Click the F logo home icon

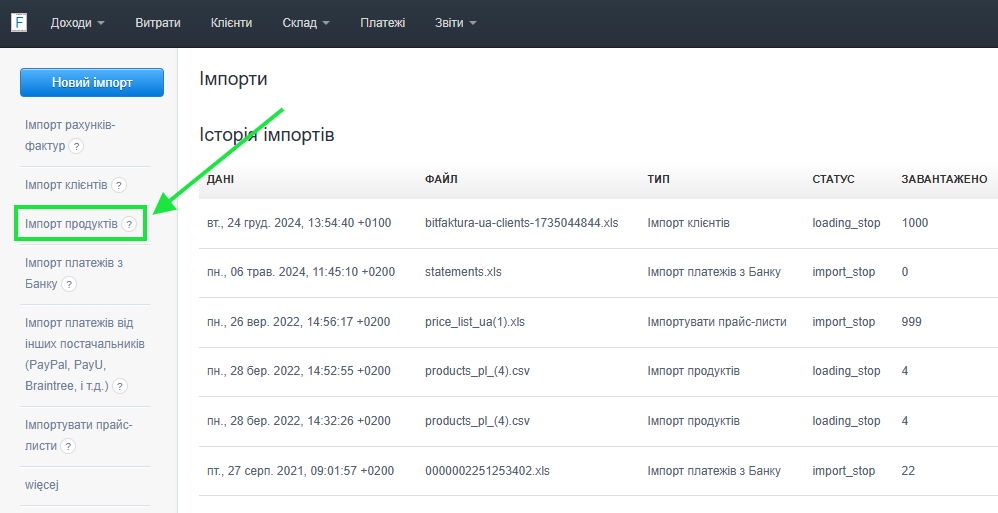[19, 22]
